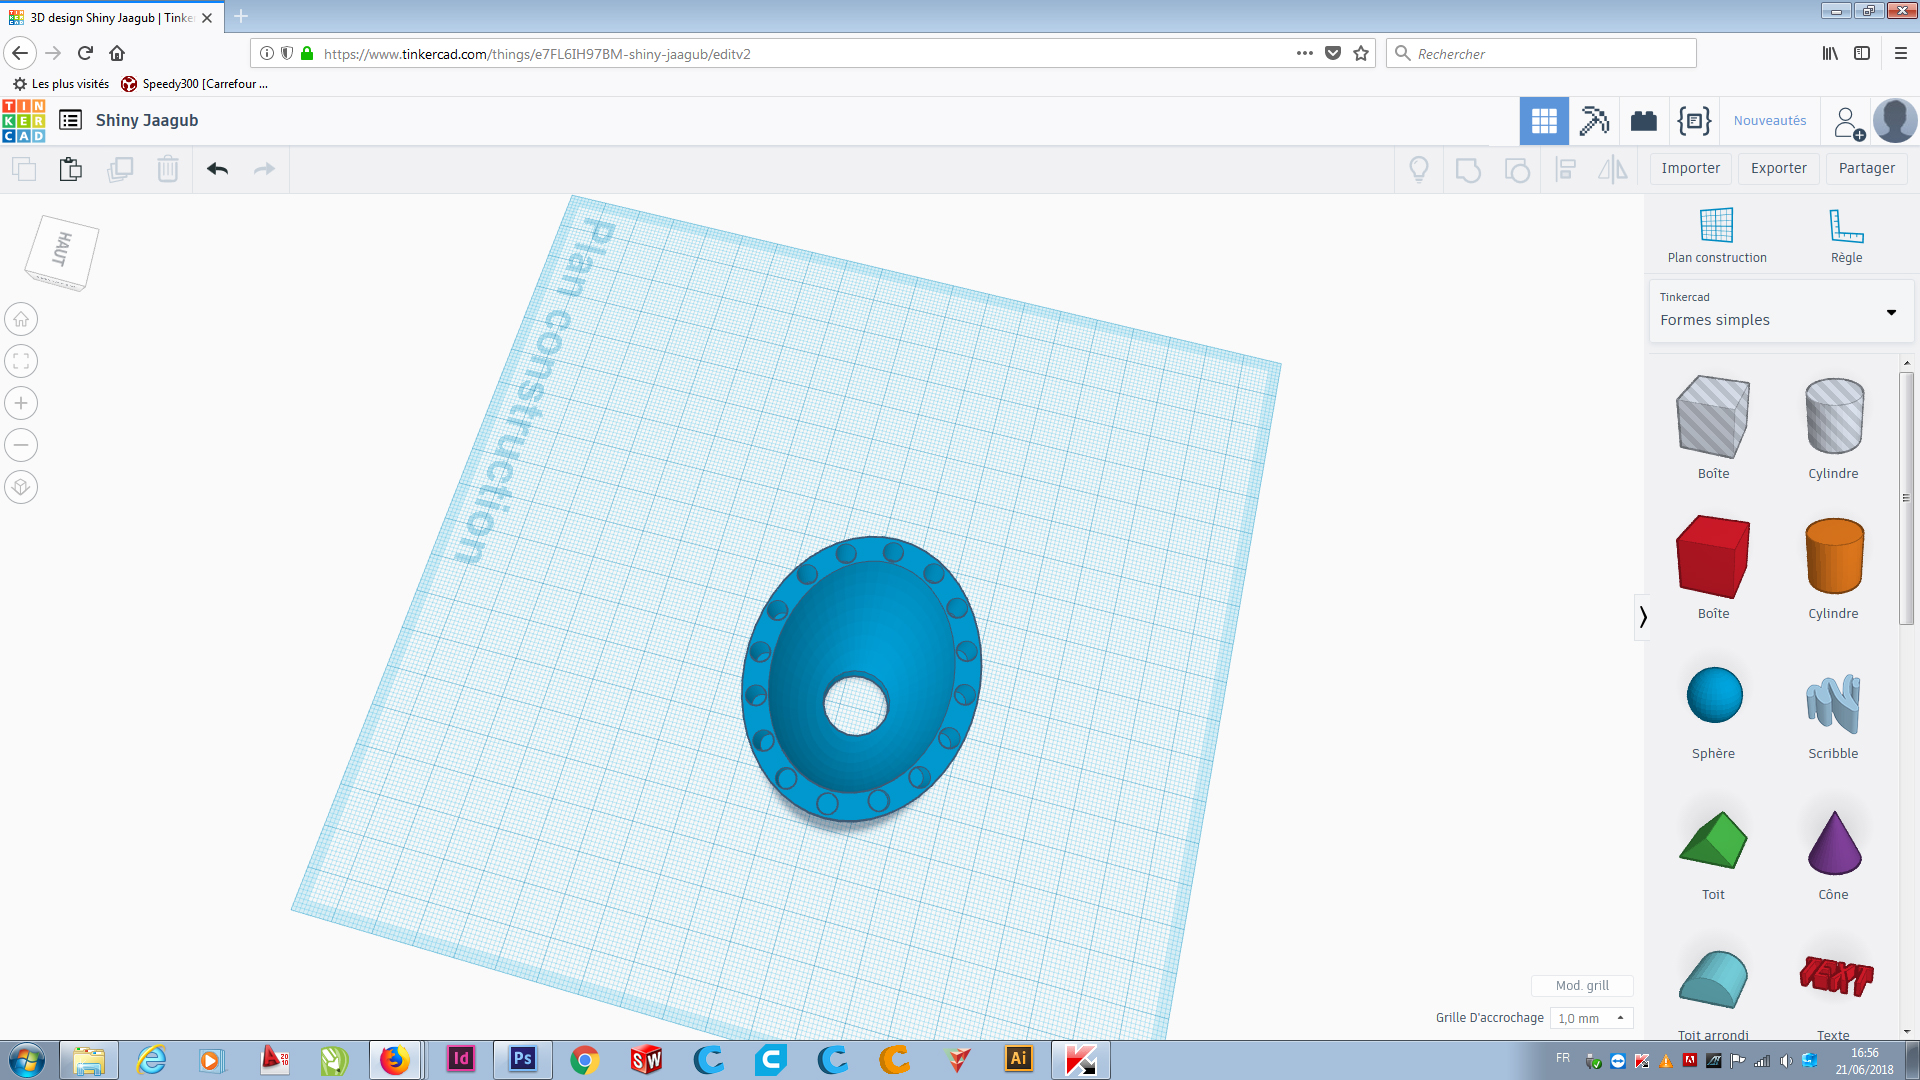Toggle perspective/orthographic view cube button
Screen dimensions: 1920x1080
(x=21, y=487)
